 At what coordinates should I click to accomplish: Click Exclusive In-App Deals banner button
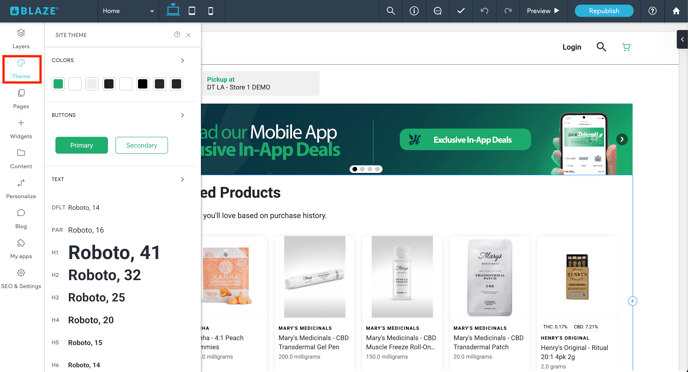(465, 140)
